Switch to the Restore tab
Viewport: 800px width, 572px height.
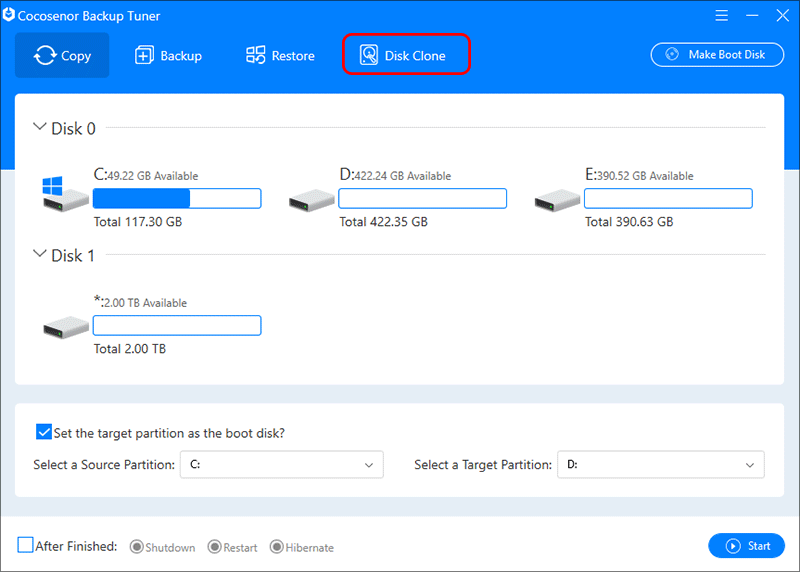click(x=280, y=55)
